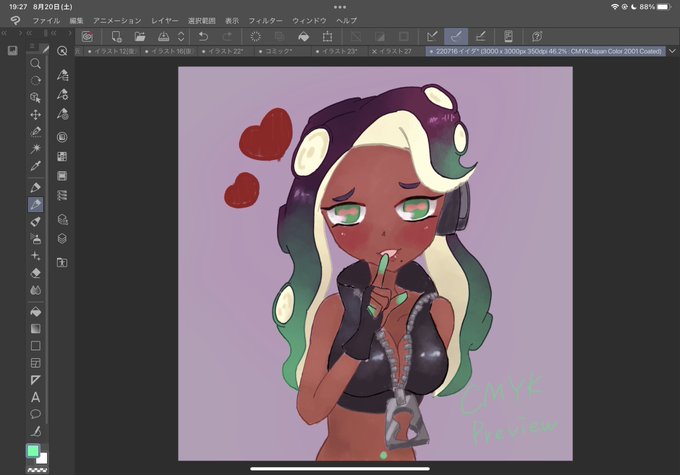Expand the collapsed panel with left double arrows
The height and width of the screenshot is (475, 680).
[3, 33]
